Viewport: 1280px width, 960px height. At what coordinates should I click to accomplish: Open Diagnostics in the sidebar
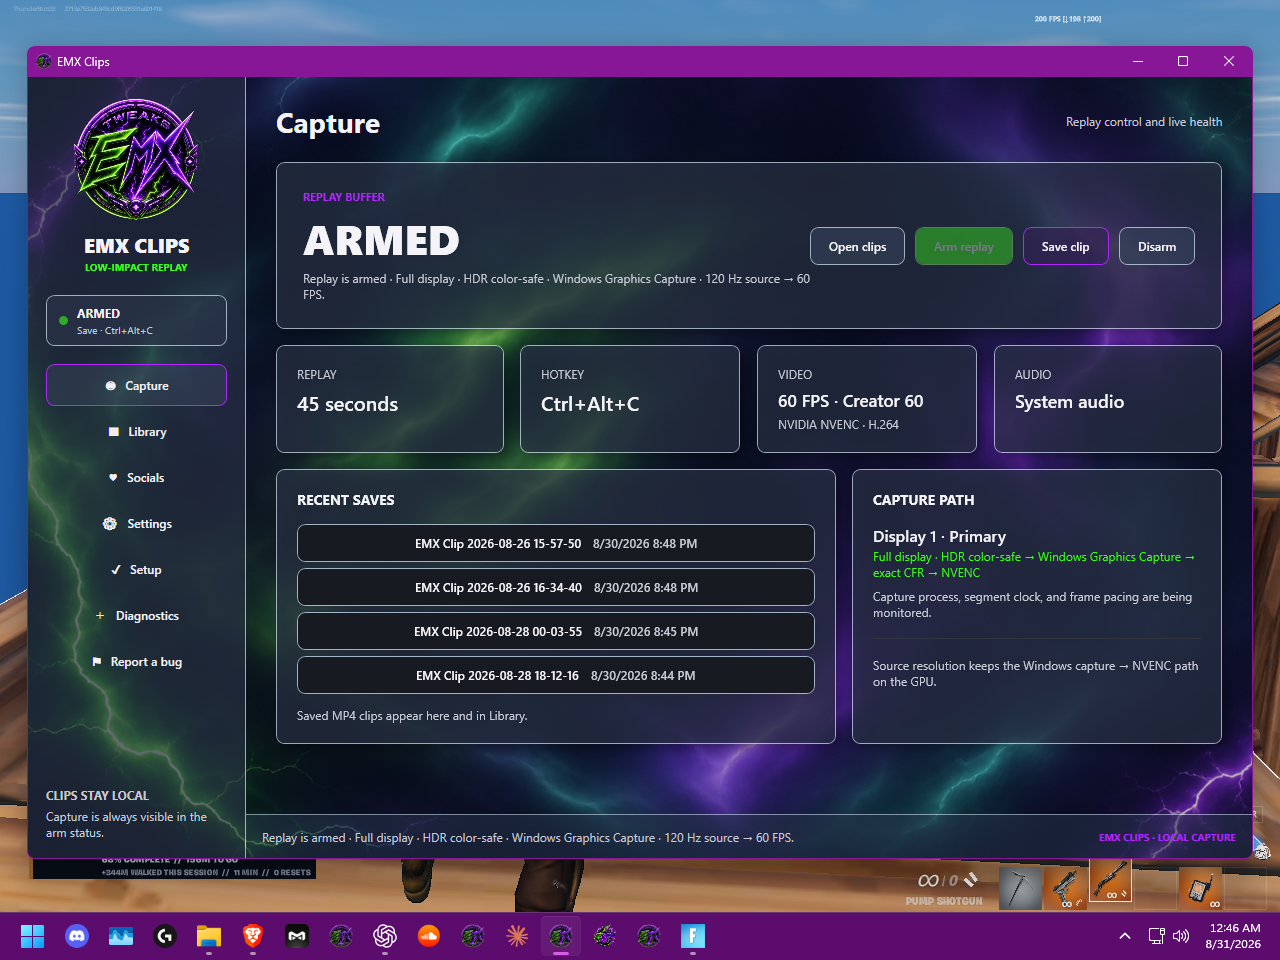[136, 616]
